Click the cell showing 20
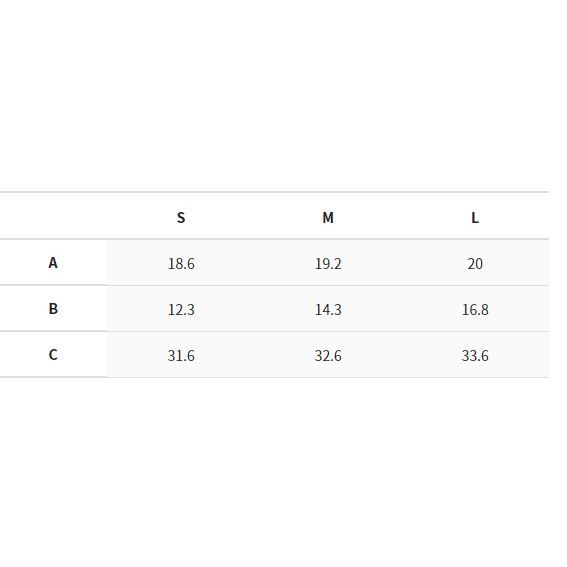 [x=475, y=263]
